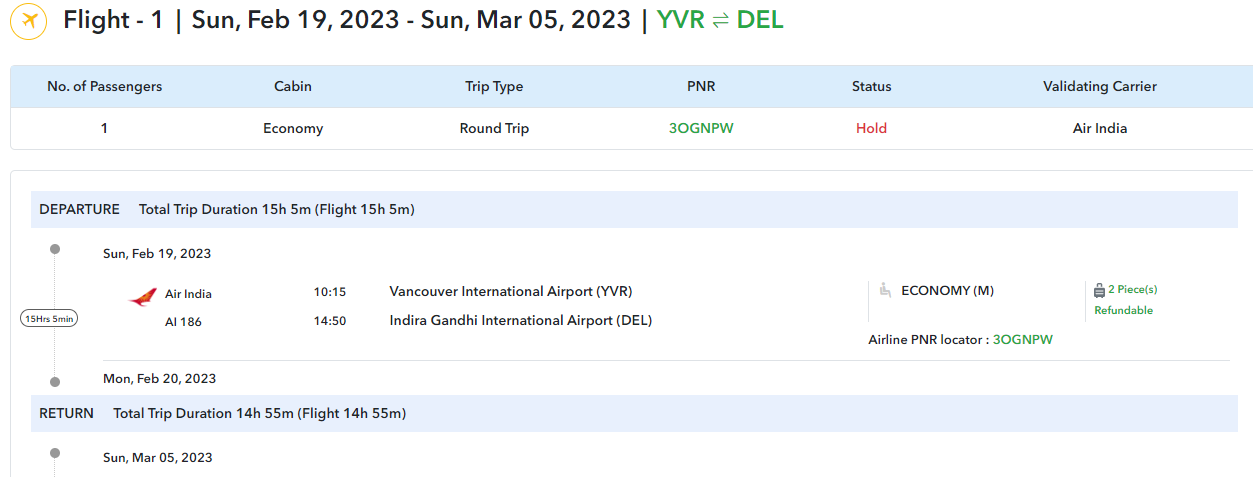Viewport: 1253px width, 477px height.
Task: Click the DEPARTURE section header
Action: pos(79,209)
